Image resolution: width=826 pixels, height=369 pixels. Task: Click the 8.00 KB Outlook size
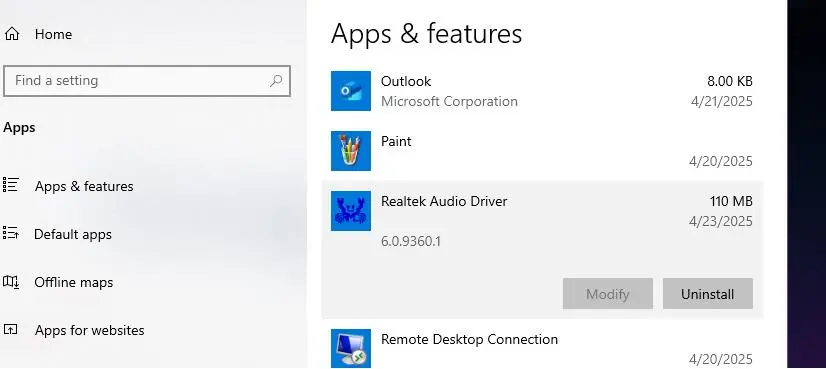tap(730, 81)
